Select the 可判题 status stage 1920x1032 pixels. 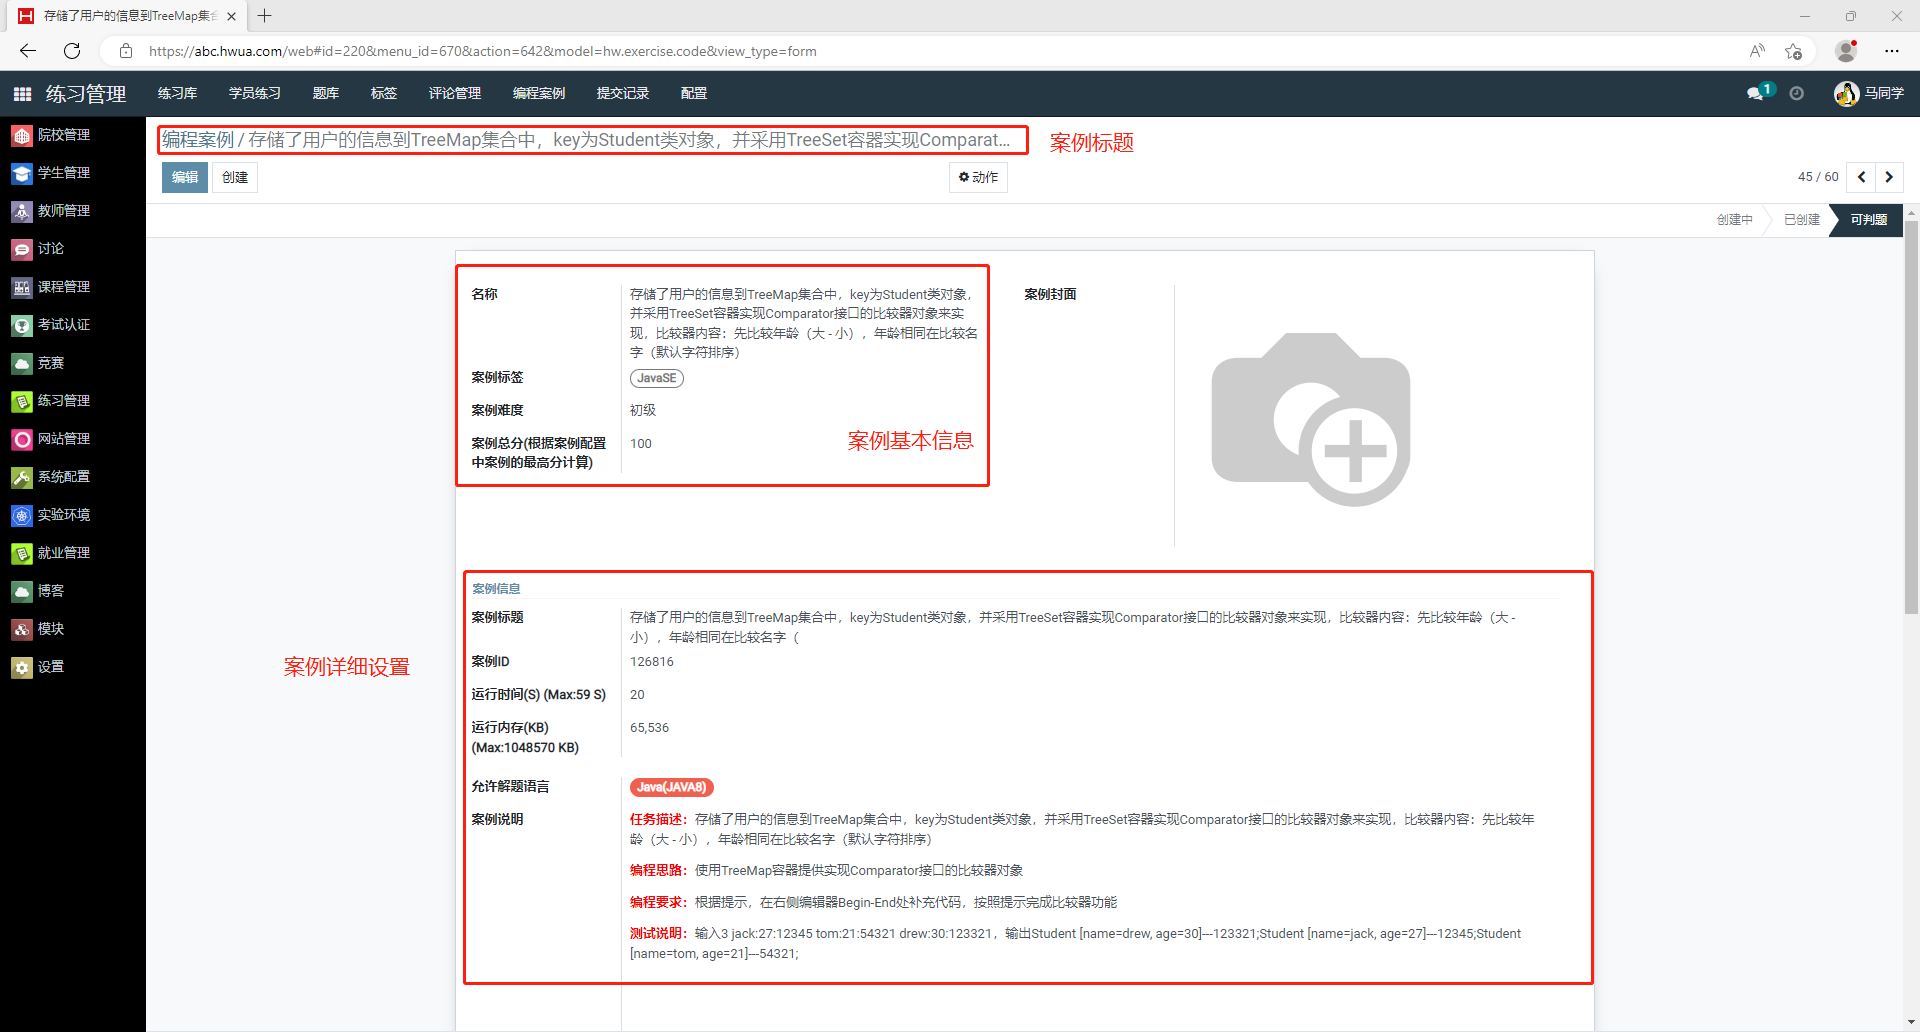coord(1868,220)
